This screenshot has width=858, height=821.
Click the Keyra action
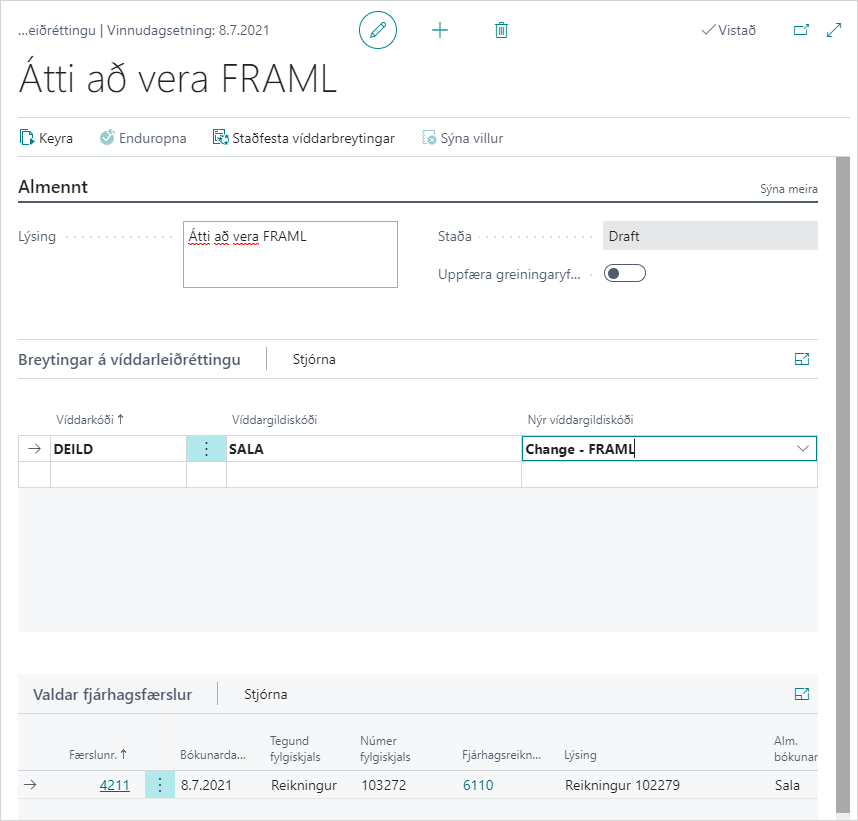[x=47, y=138]
